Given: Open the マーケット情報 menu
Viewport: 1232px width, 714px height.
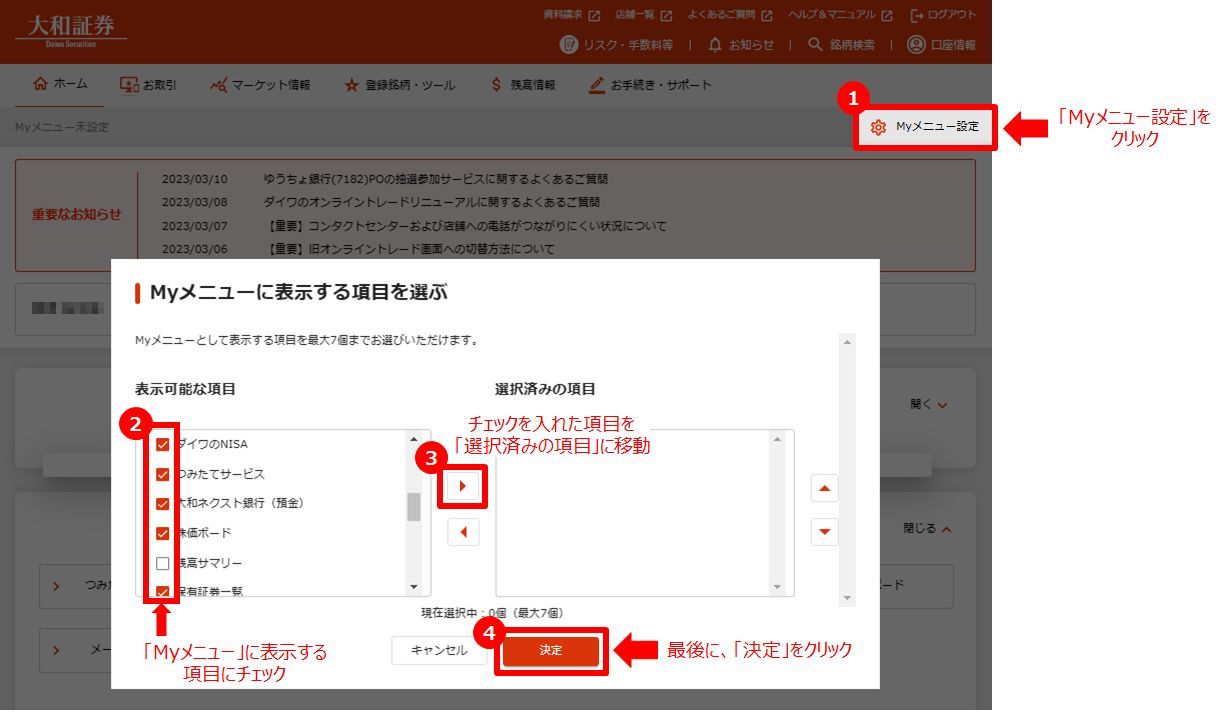Looking at the screenshot, I should (x=260, y=85).
